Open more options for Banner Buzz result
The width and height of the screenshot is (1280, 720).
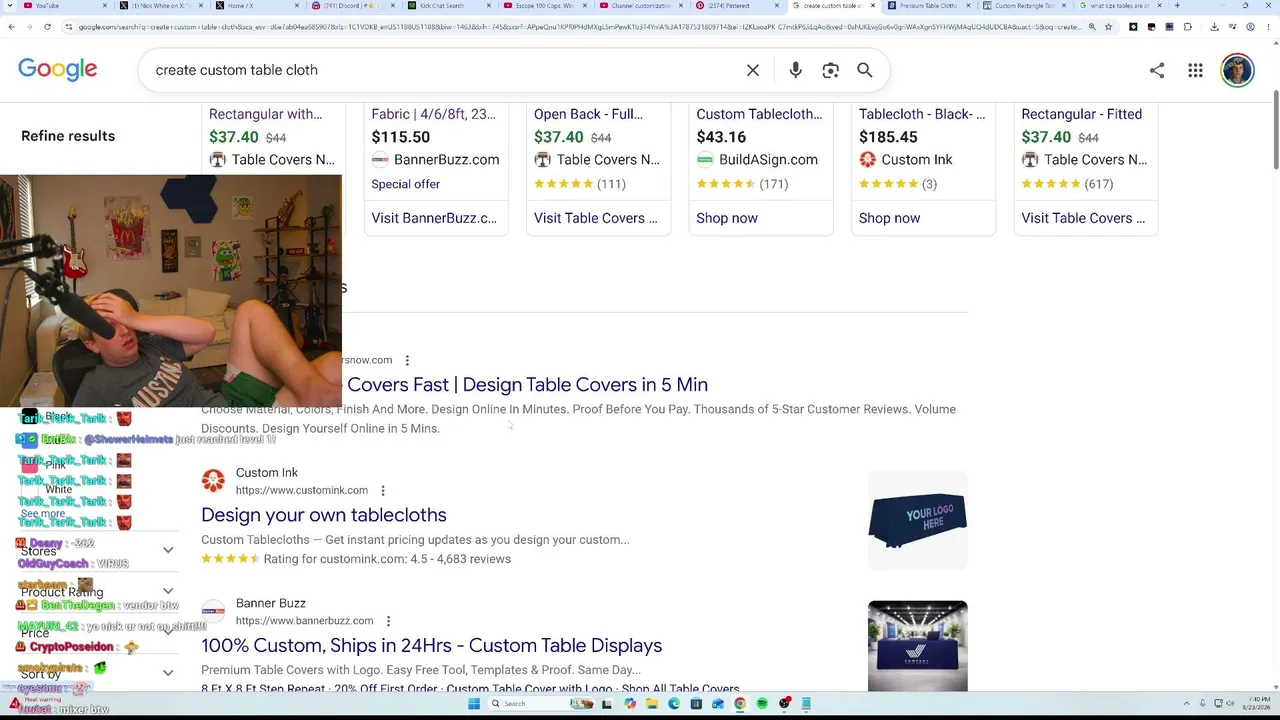pyautogui.click(x=388, y=621)
